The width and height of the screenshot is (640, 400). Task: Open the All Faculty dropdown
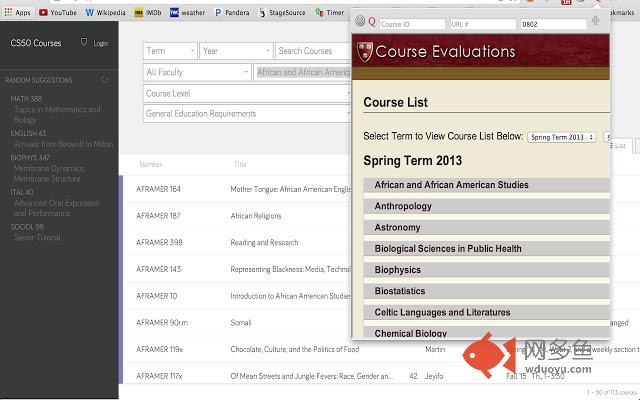[x=197, y=72]
